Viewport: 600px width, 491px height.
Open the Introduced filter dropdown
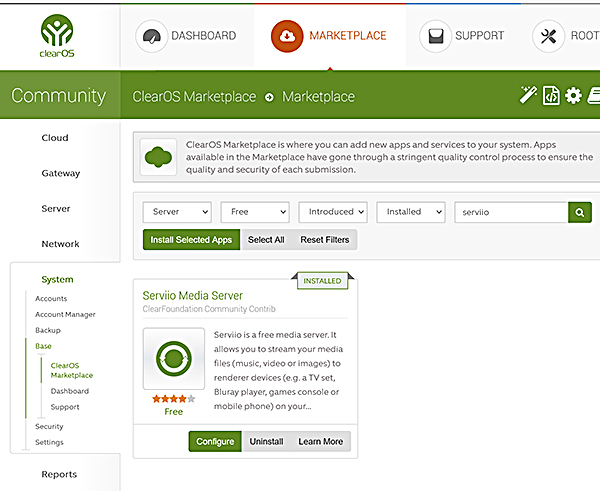(x=333, y=212)
